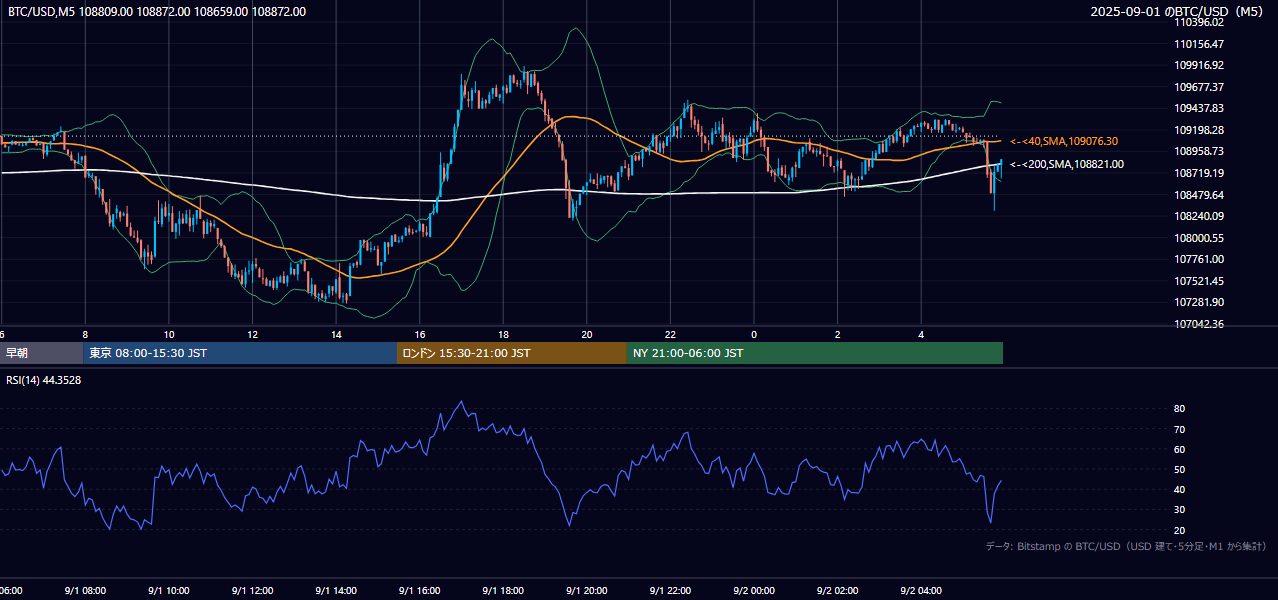Click price axis value 107281.90

[1199, 302]
